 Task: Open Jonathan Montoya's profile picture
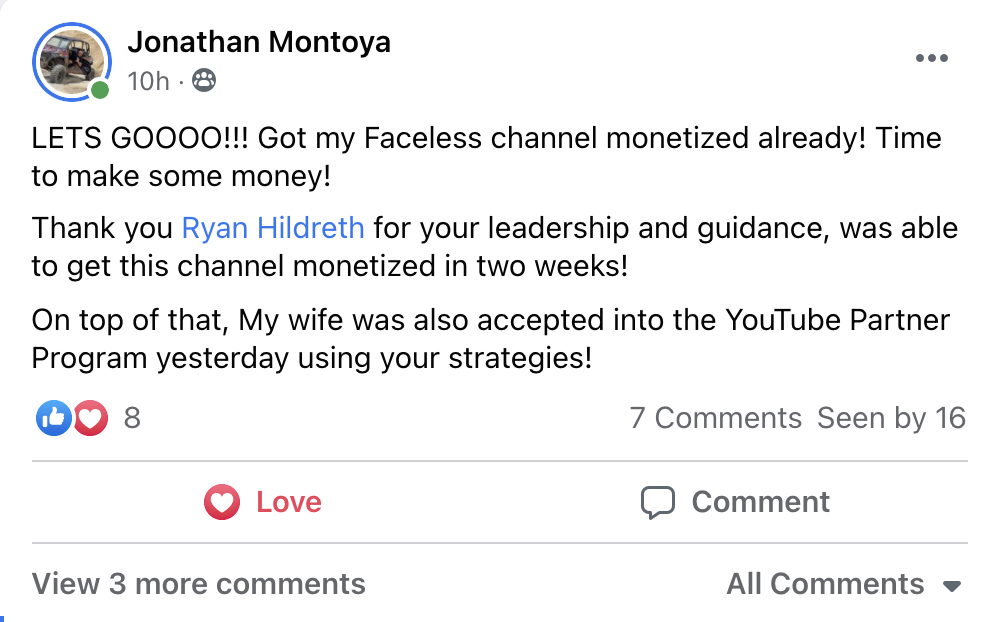coord(71,61)
